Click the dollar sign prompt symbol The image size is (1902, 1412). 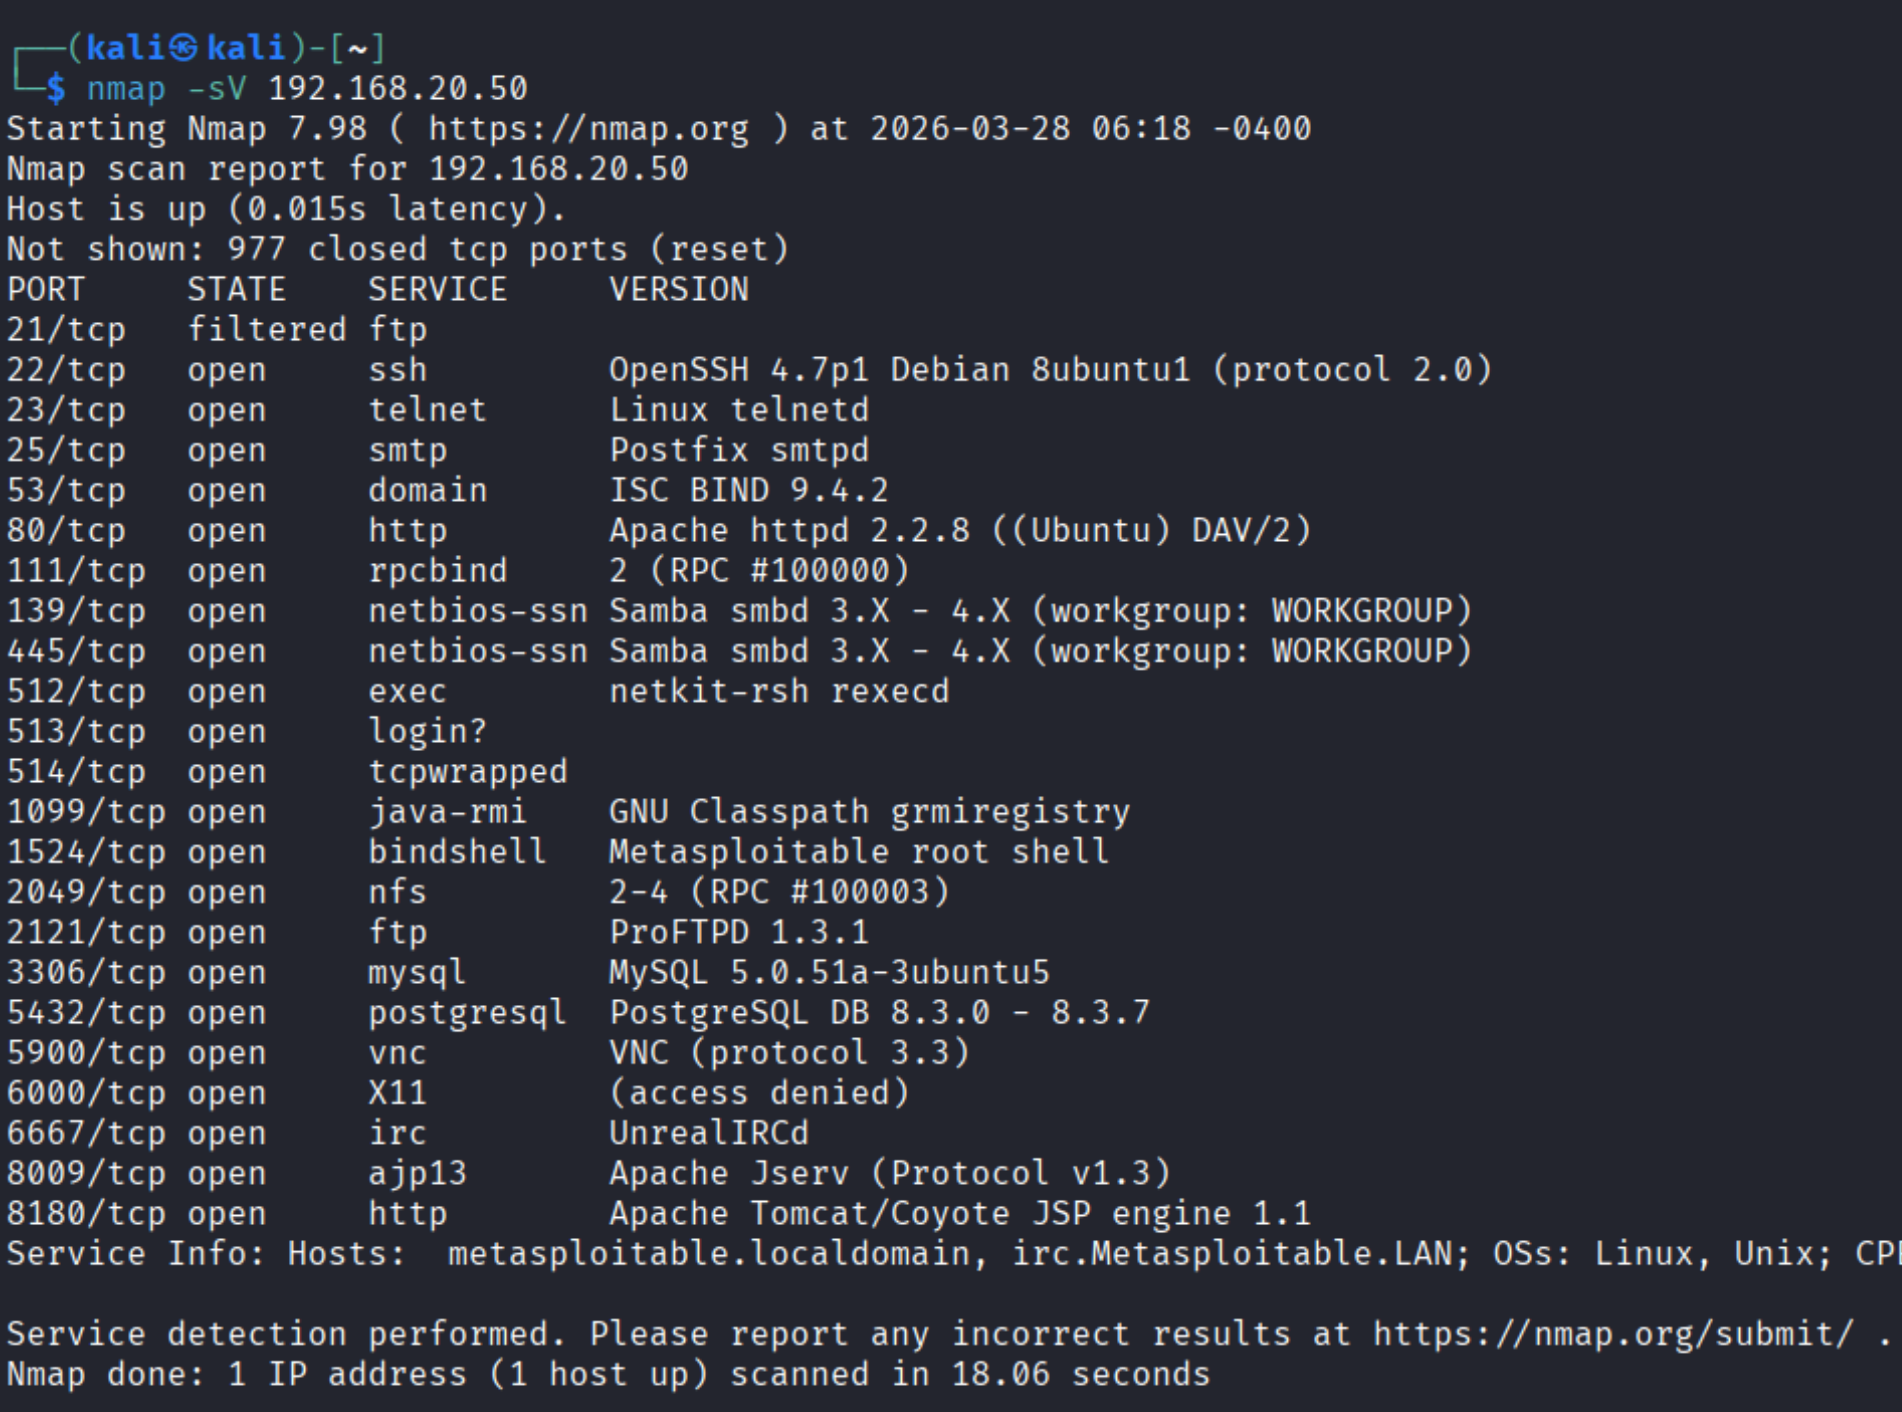[x=56, y=89]
